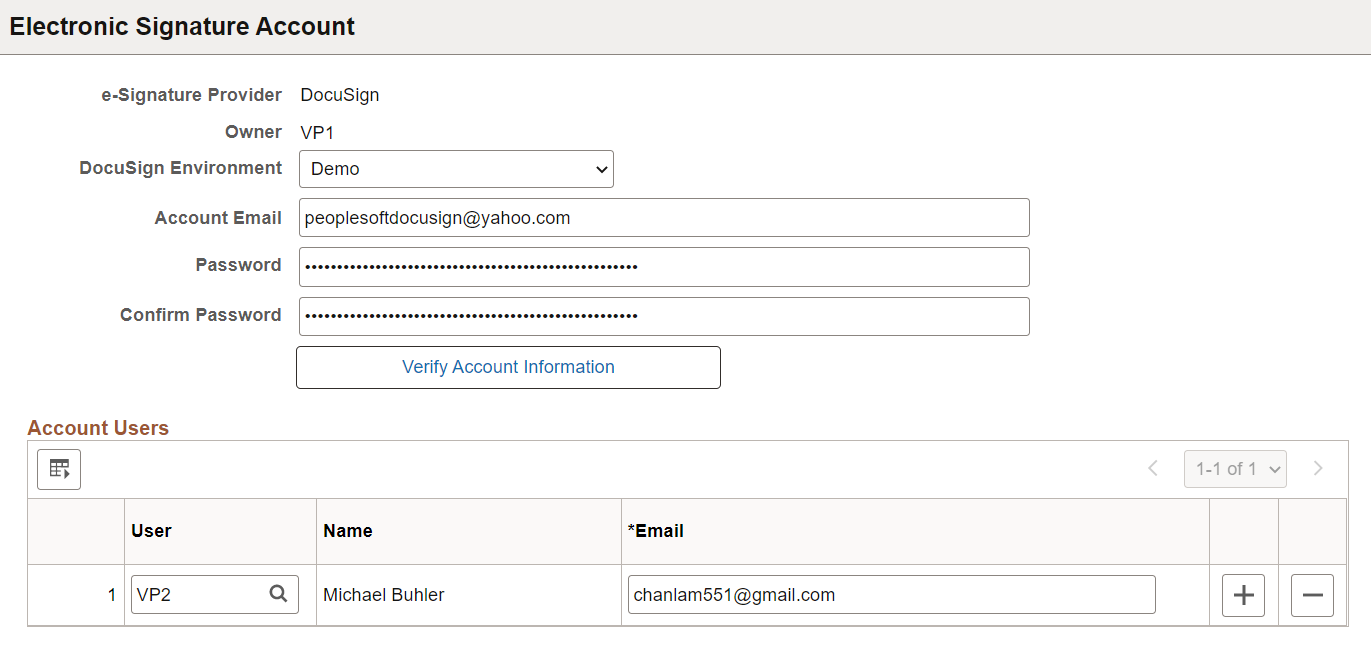The width and height of the screenshot is (1371, 650).
Task: Click the previous page chevron in the grid
Action: click(x=1153, y=468)
